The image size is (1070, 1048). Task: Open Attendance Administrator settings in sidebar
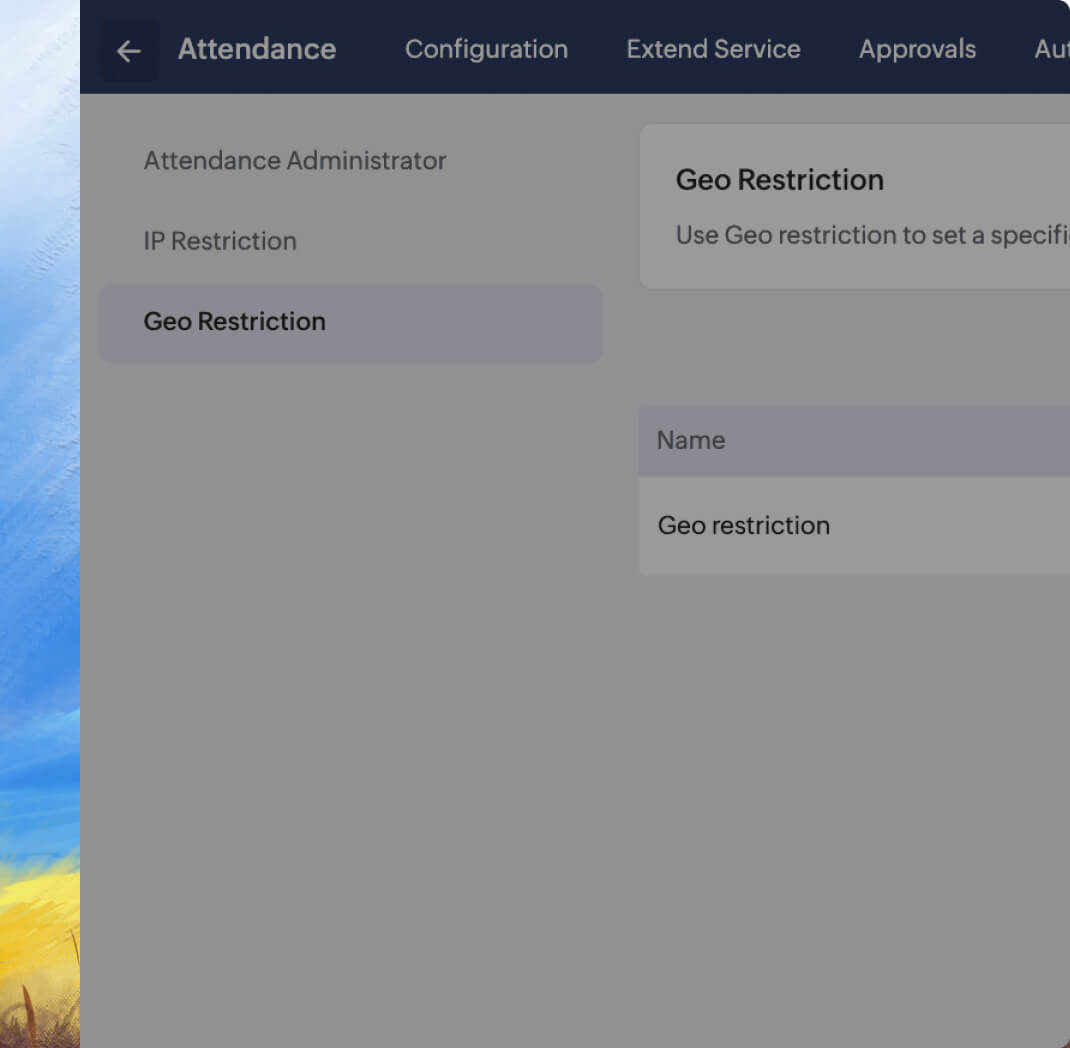point(295,160)
